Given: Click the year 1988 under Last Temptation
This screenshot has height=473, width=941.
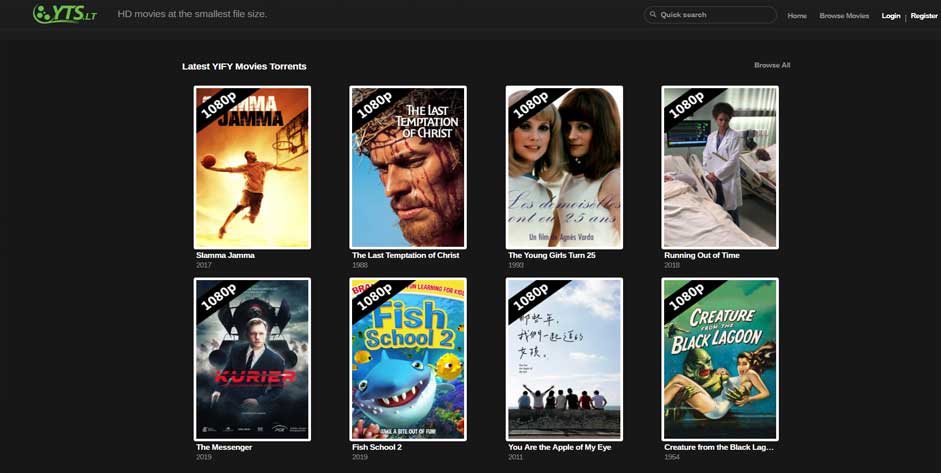Looking at the screenshot, I should pyautogui.click(x=359, y=265).
